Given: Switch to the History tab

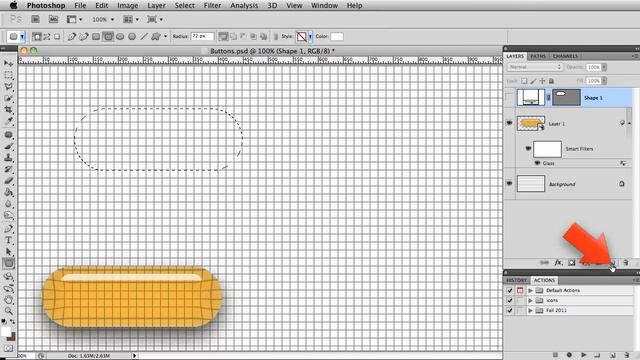Looking at the screenshot, I should tap(517, 280).
